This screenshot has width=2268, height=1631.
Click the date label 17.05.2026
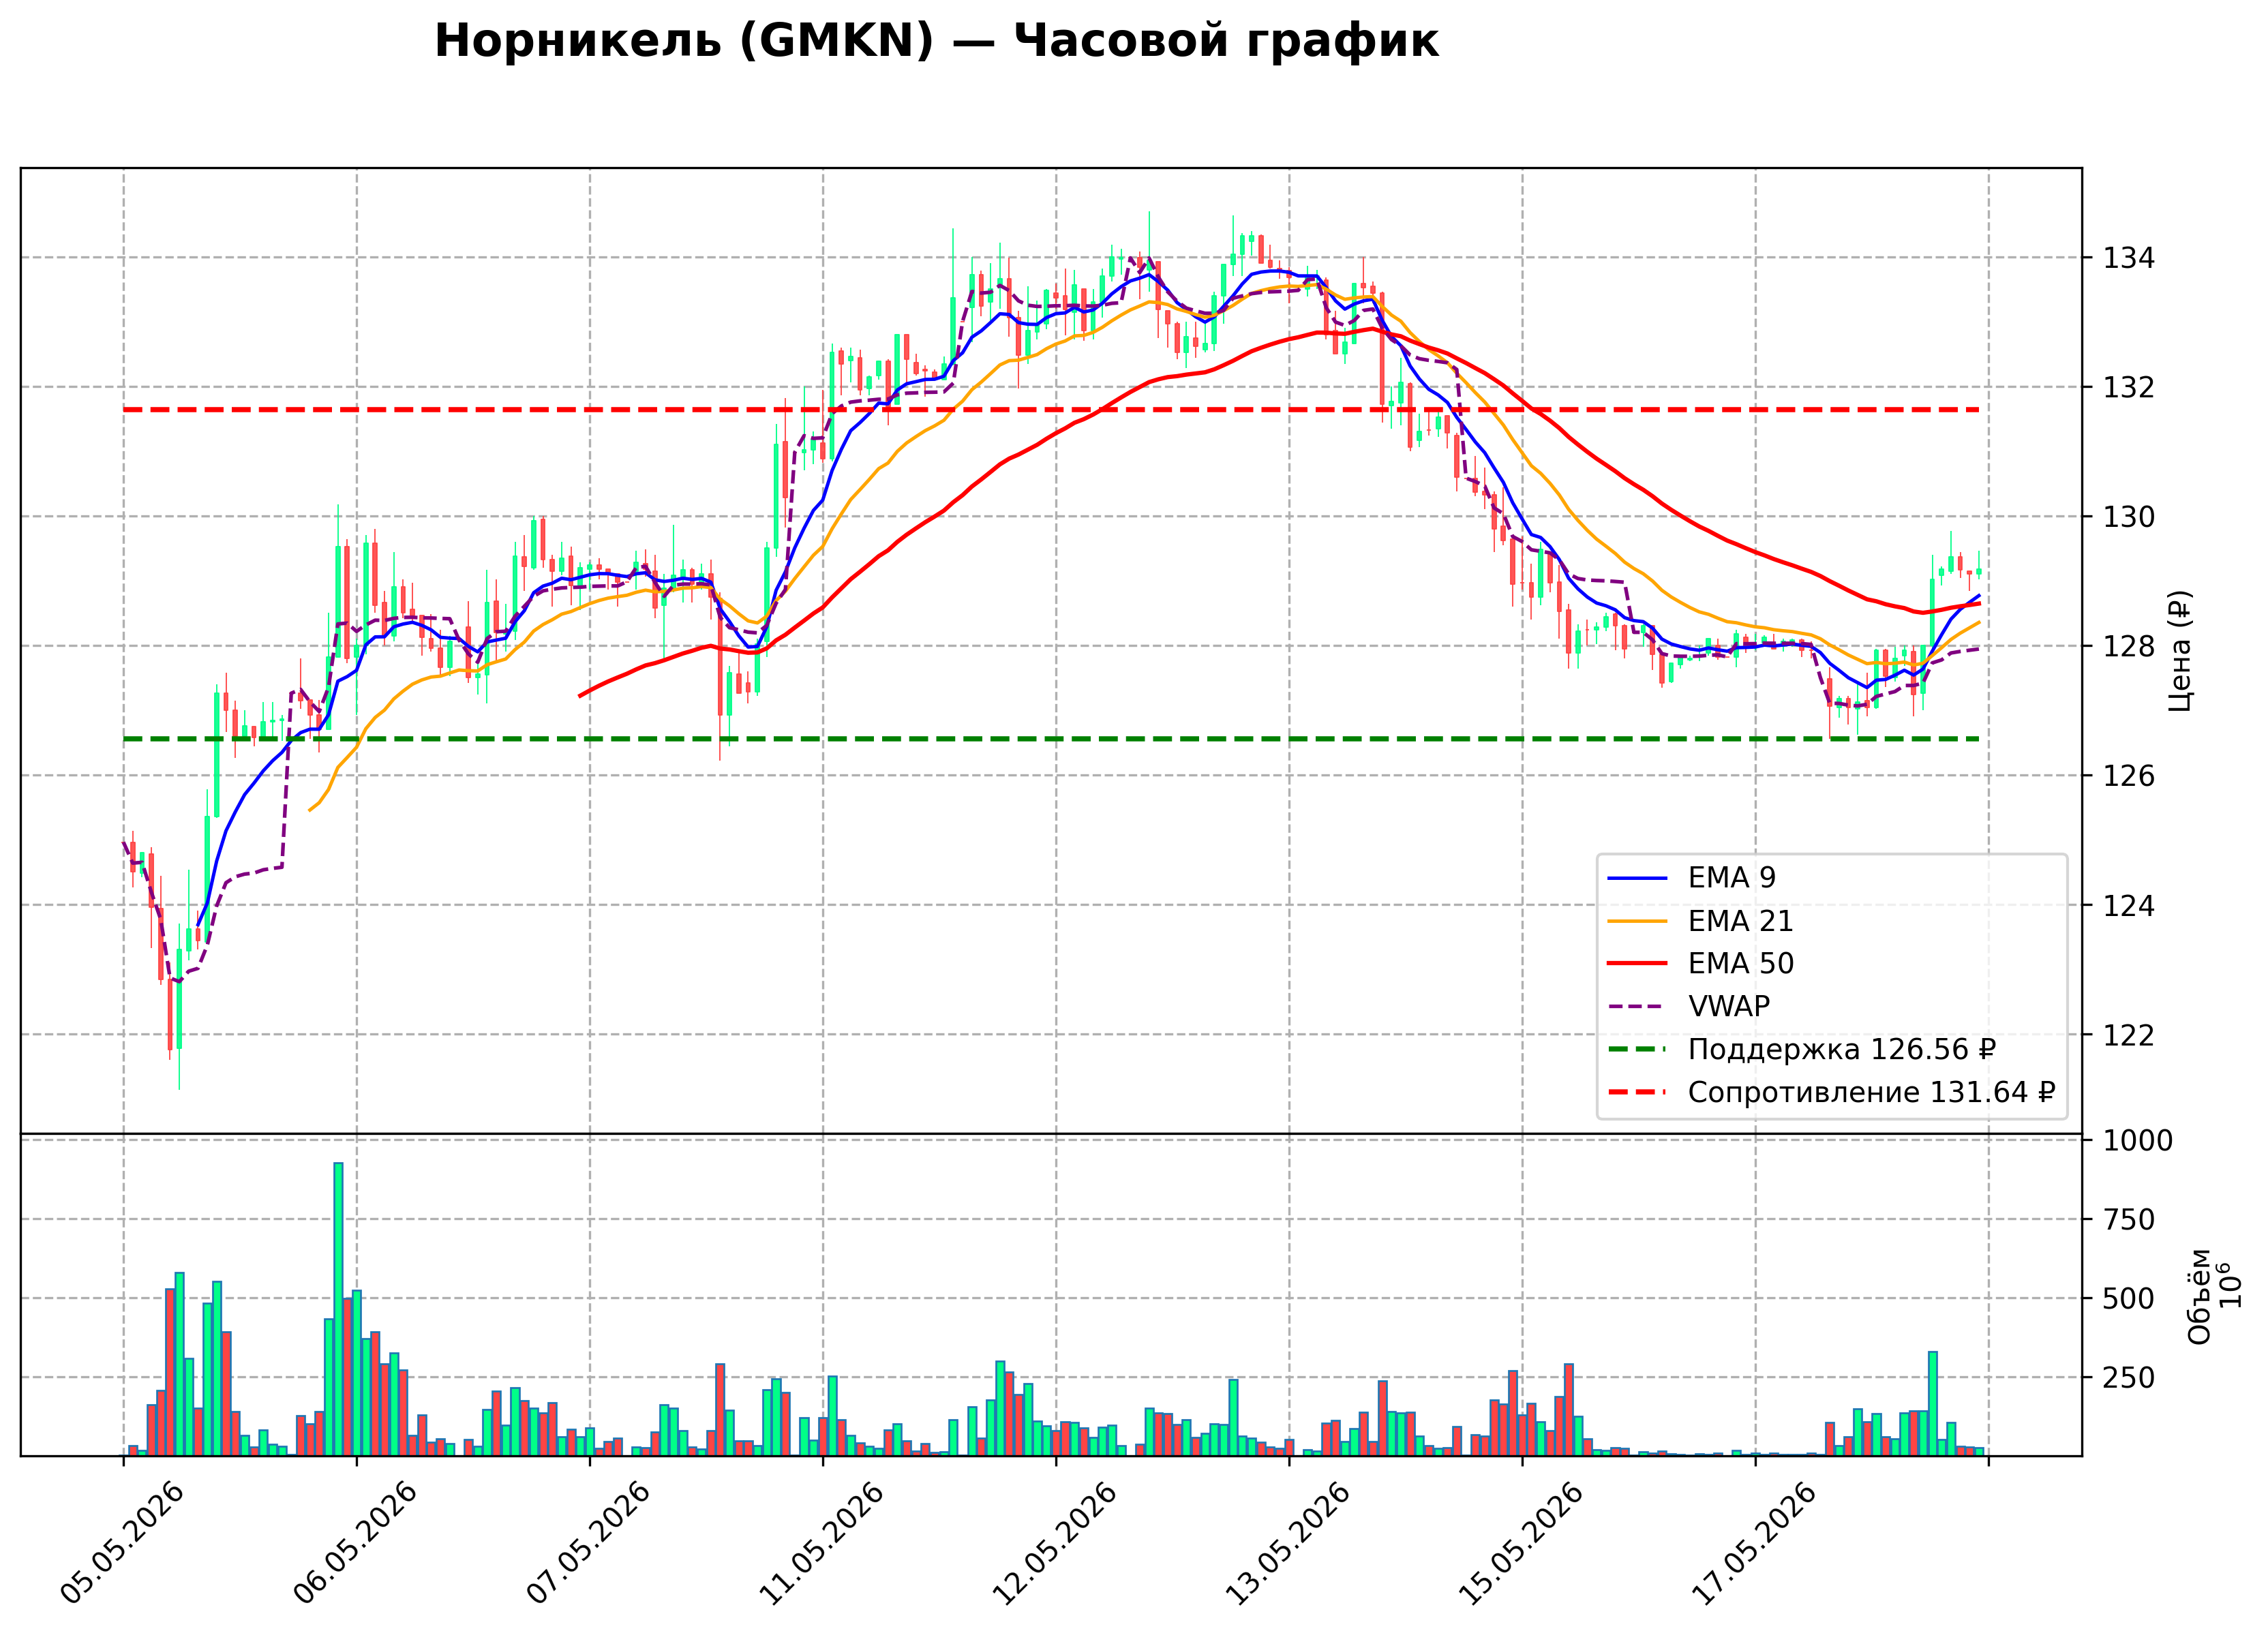click(1753, 1544)
